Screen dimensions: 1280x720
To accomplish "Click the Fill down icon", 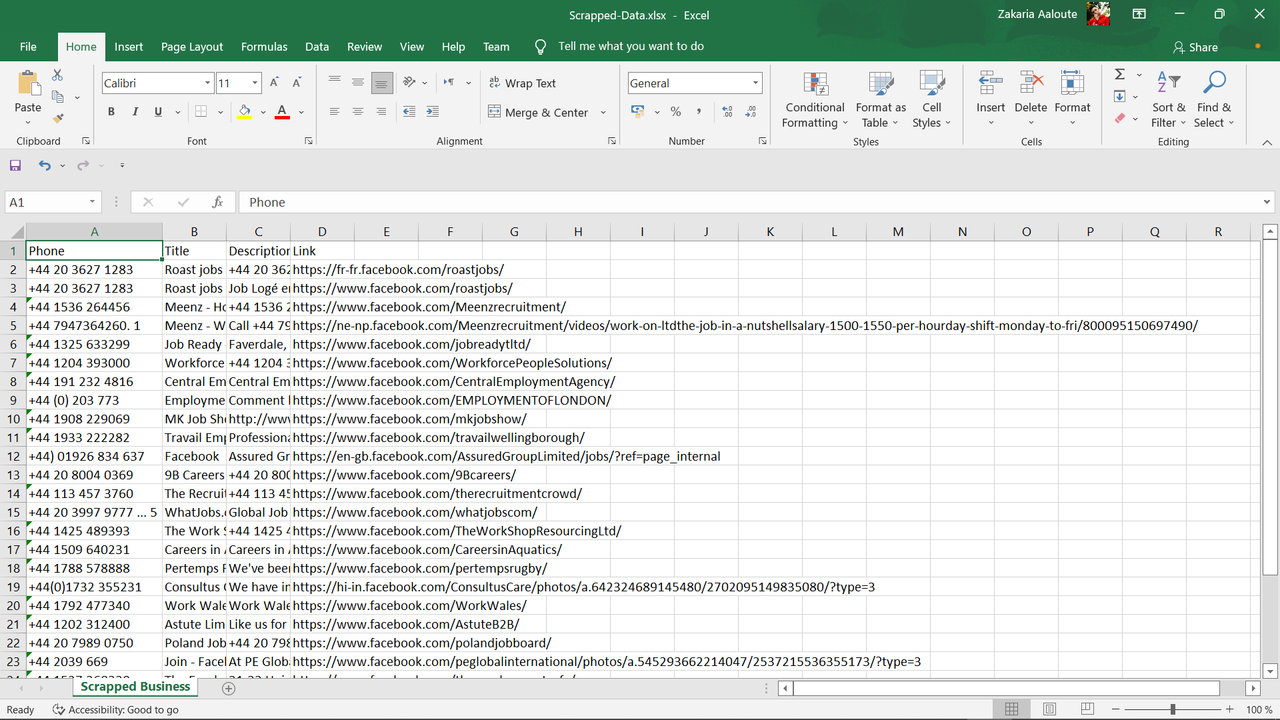I will point(1120,97).
